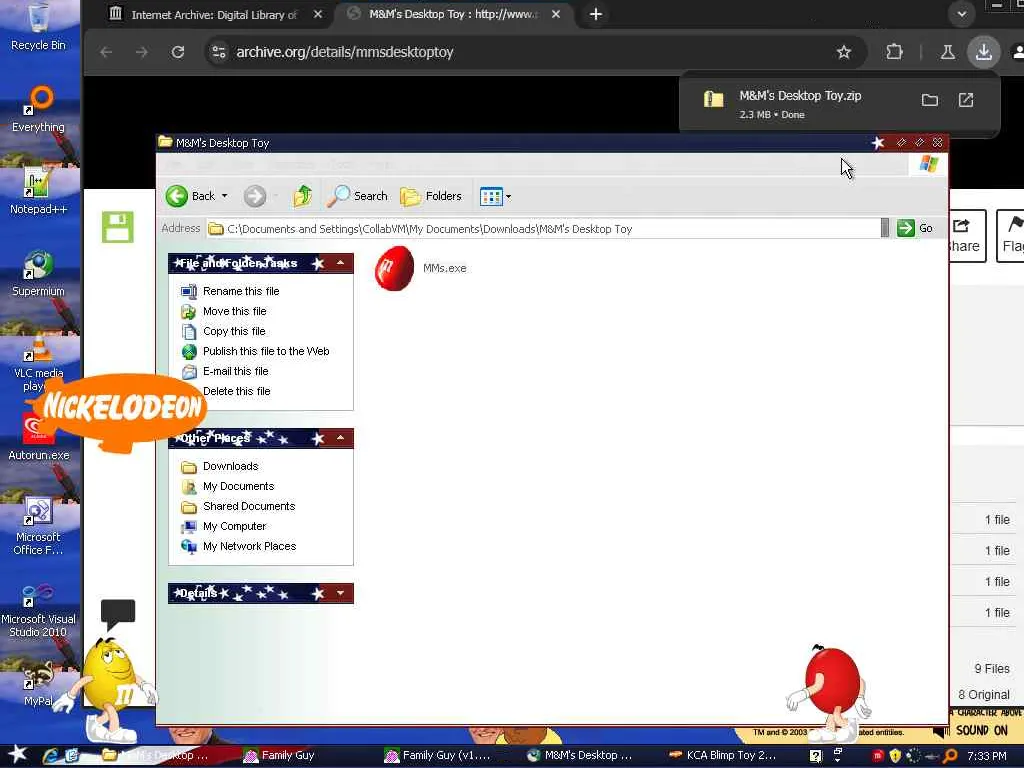Open Shared Documents under Other Places
Screen dimensions: 1024x768
tap(249, 506)
